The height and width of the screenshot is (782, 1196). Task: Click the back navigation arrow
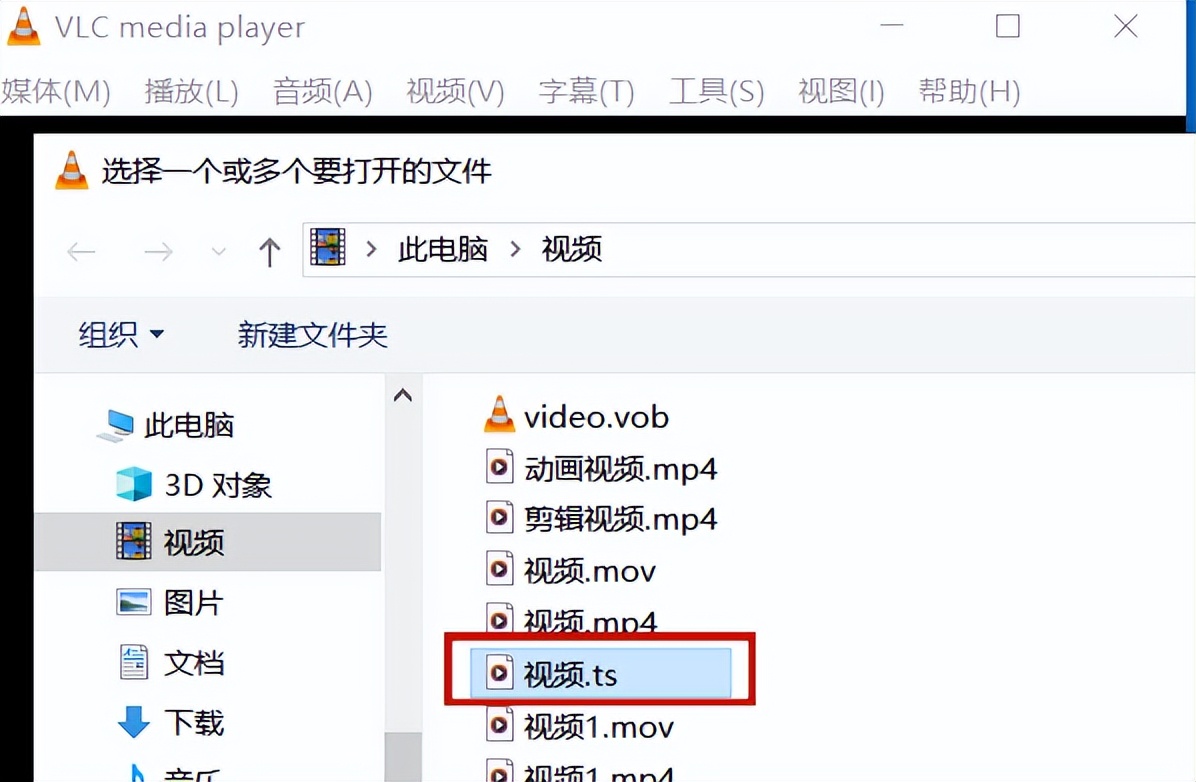[82, 251]
